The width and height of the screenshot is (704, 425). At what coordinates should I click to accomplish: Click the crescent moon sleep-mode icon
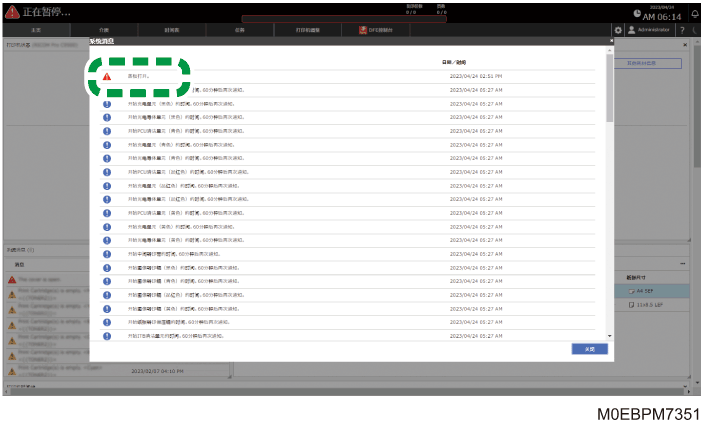pos(695,30)
